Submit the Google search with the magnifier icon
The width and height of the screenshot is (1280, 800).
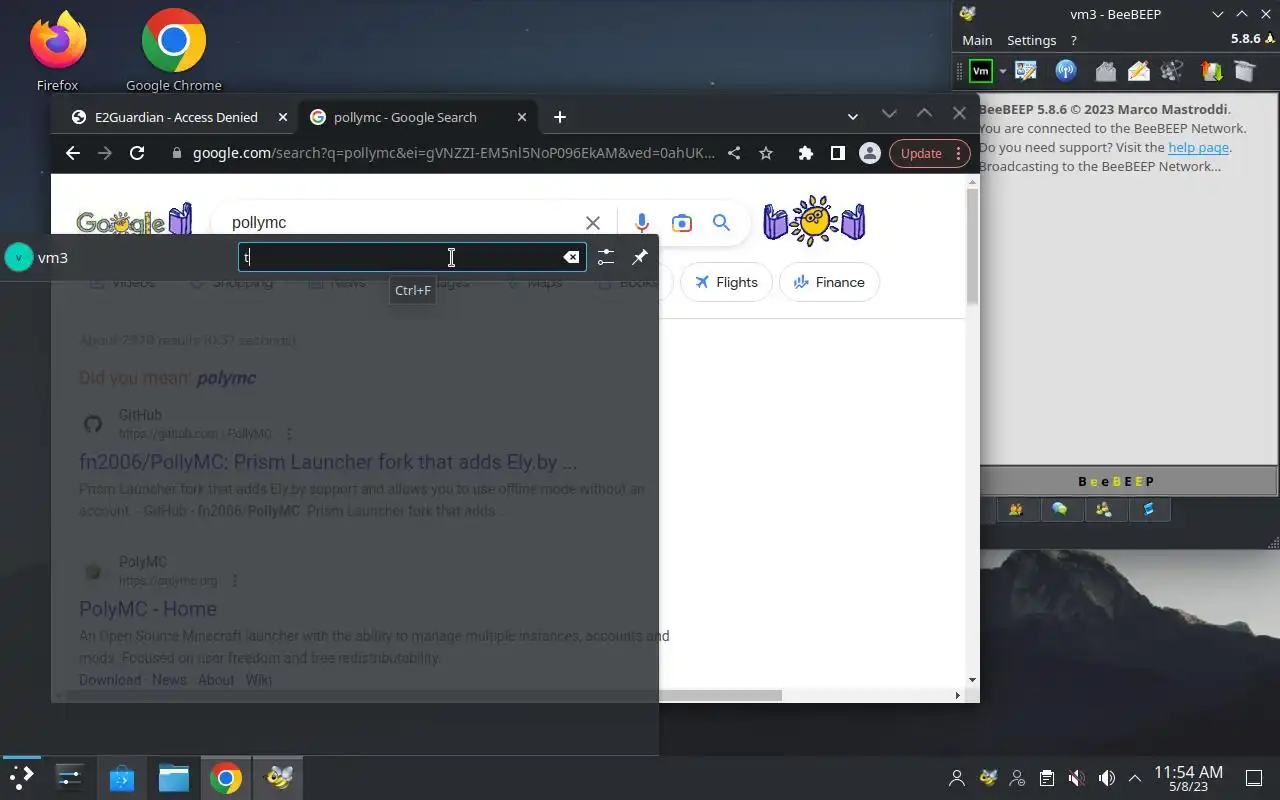[x=721, y=223]
